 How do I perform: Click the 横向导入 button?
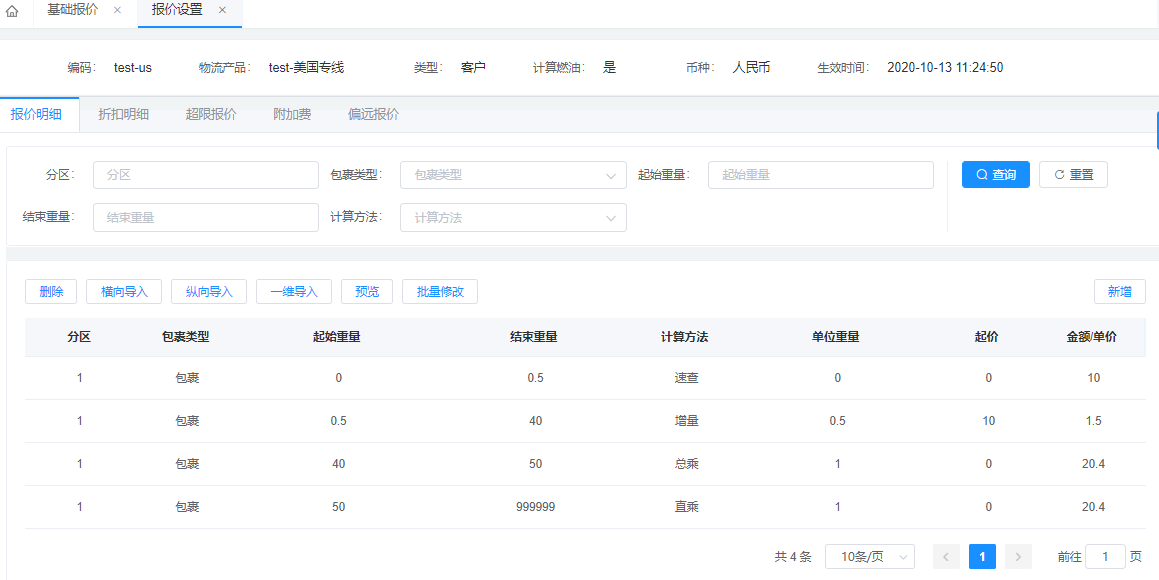pyautogui.click(x=124, y=292)
